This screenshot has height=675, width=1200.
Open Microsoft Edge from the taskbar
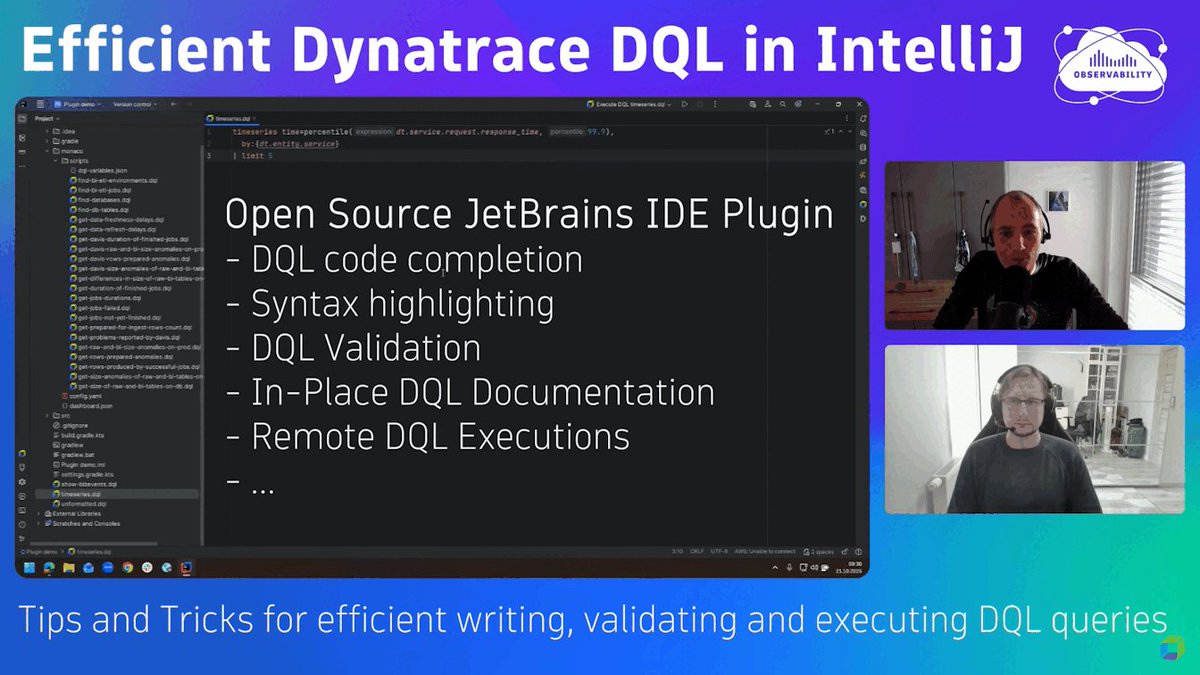(x=49, y=568)
